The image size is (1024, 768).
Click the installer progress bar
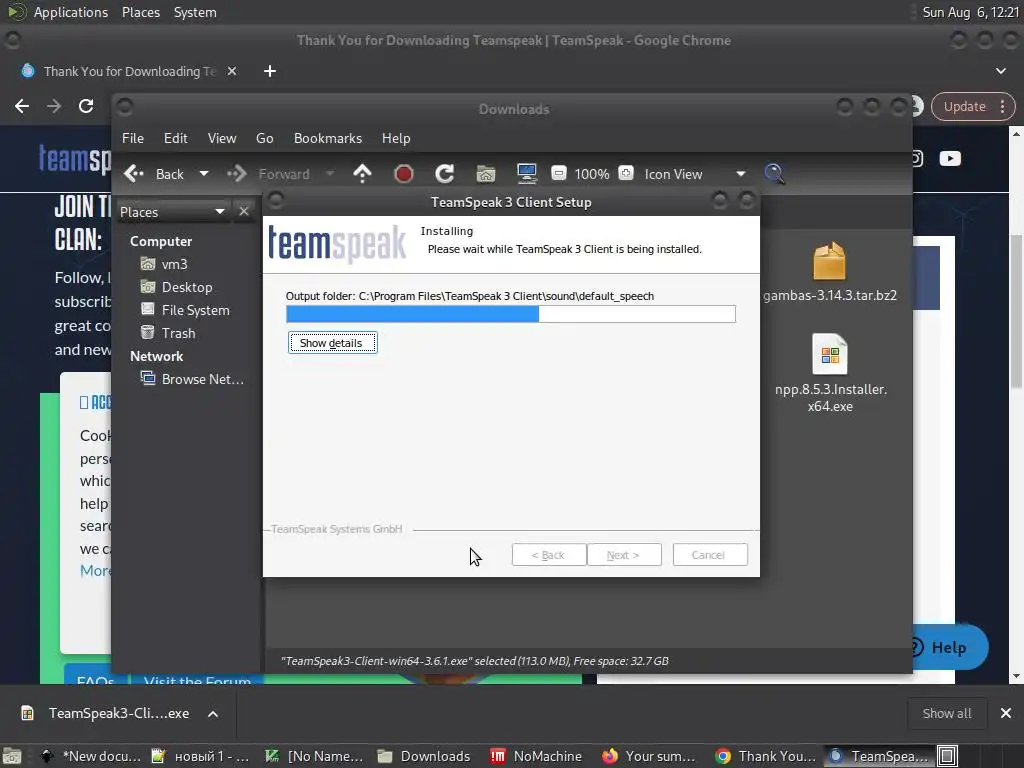pyautogui.click(x=511, y=314)
